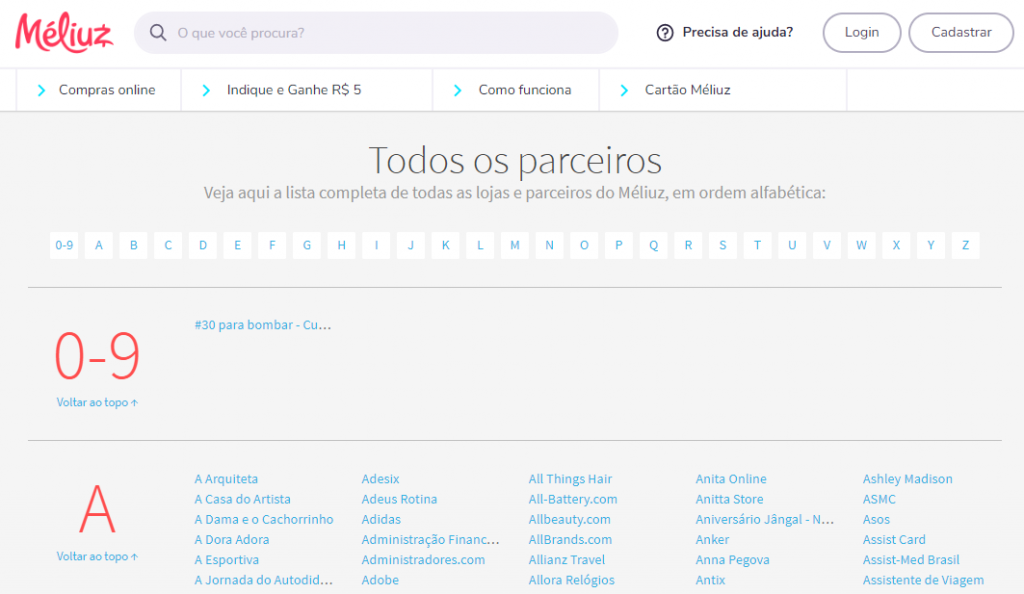Jump to letter M in index

click(515, 245)
